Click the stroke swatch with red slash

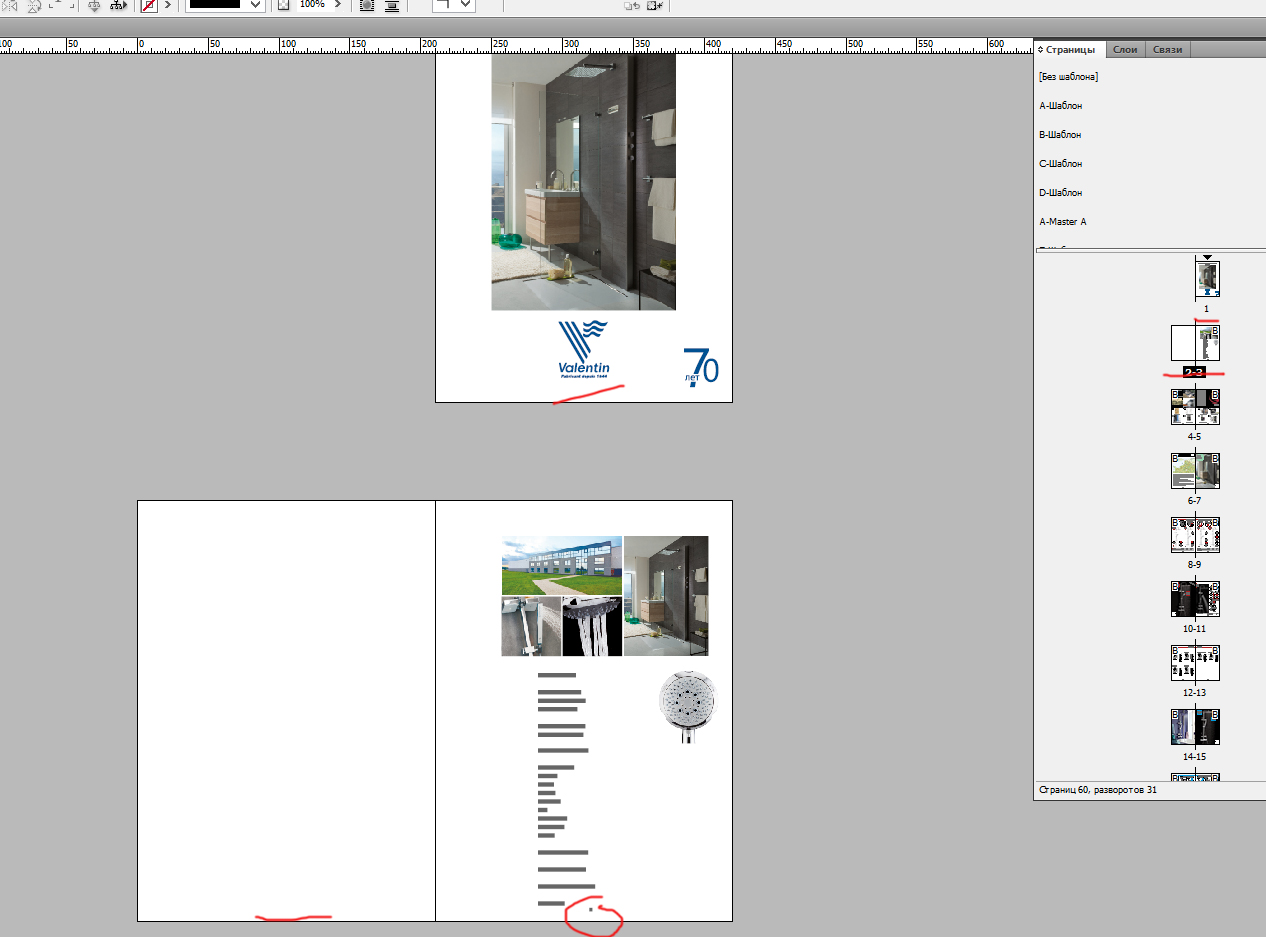pos(149,5)
